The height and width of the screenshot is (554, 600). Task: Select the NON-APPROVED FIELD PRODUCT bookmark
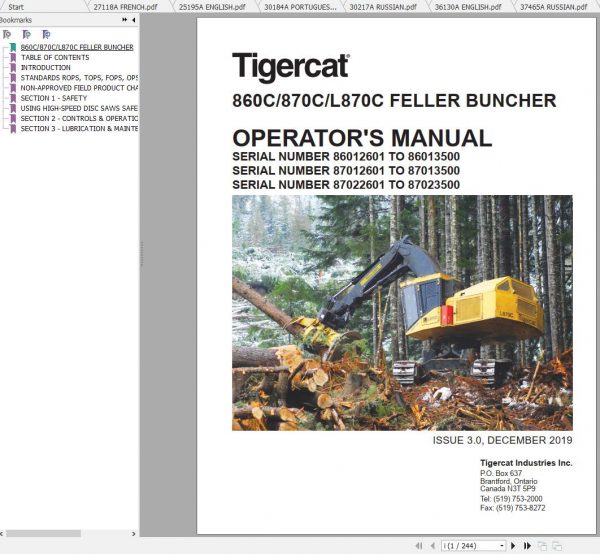[x=79, y=88]
